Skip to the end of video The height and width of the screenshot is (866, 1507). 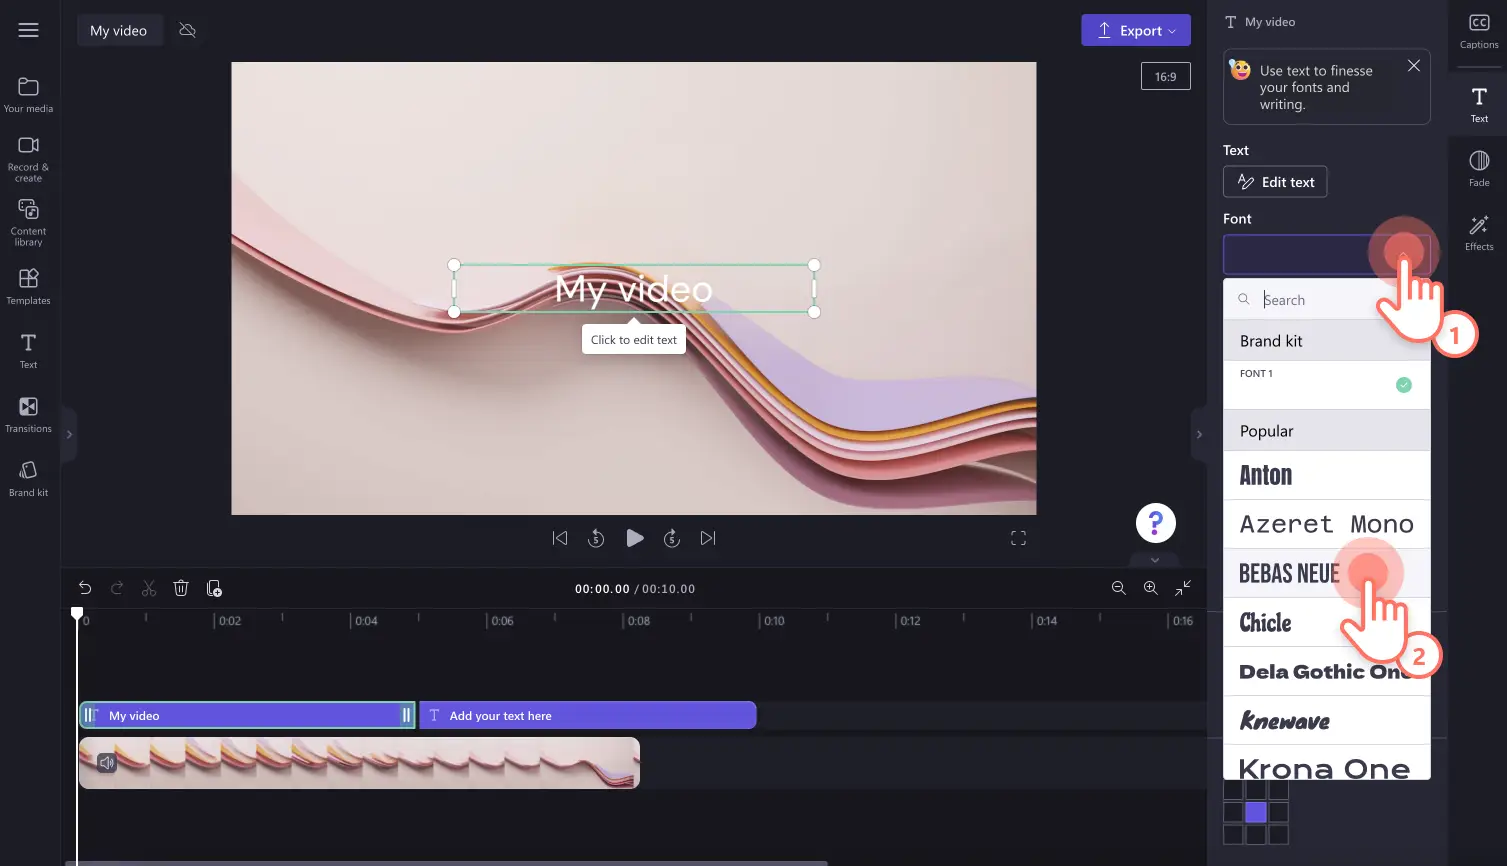(708, 538)
